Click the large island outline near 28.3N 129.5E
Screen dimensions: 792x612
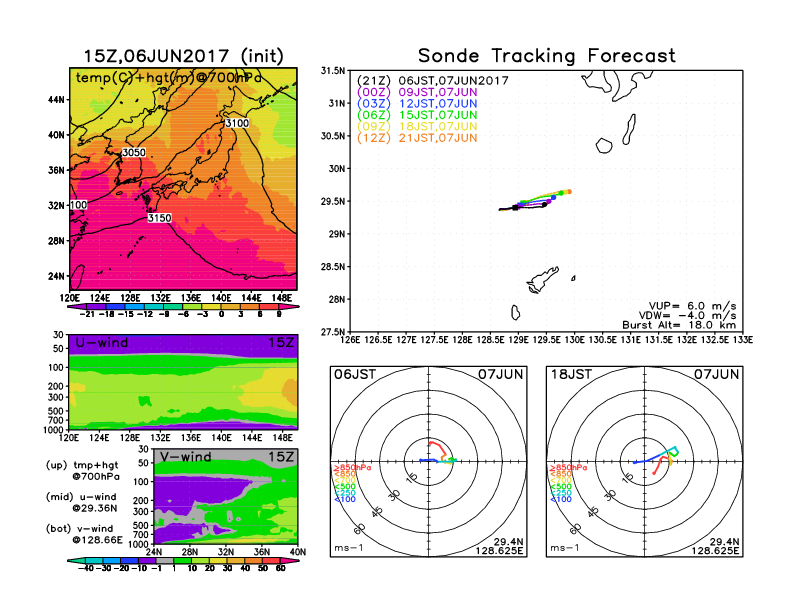click(542, 280)
